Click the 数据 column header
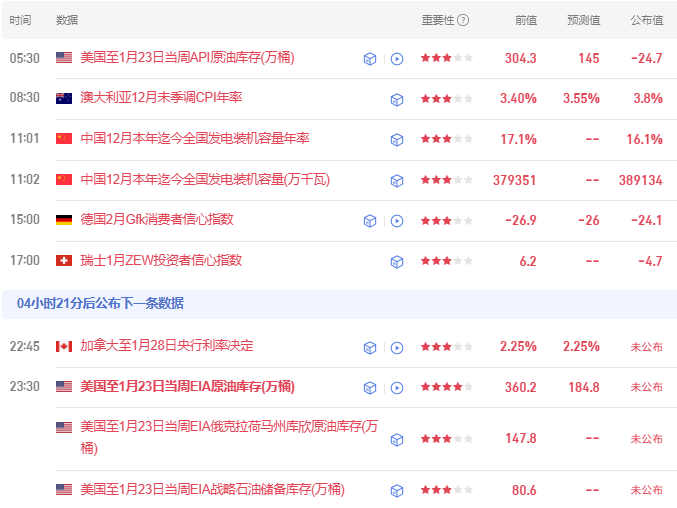 (x=67, y=20)
